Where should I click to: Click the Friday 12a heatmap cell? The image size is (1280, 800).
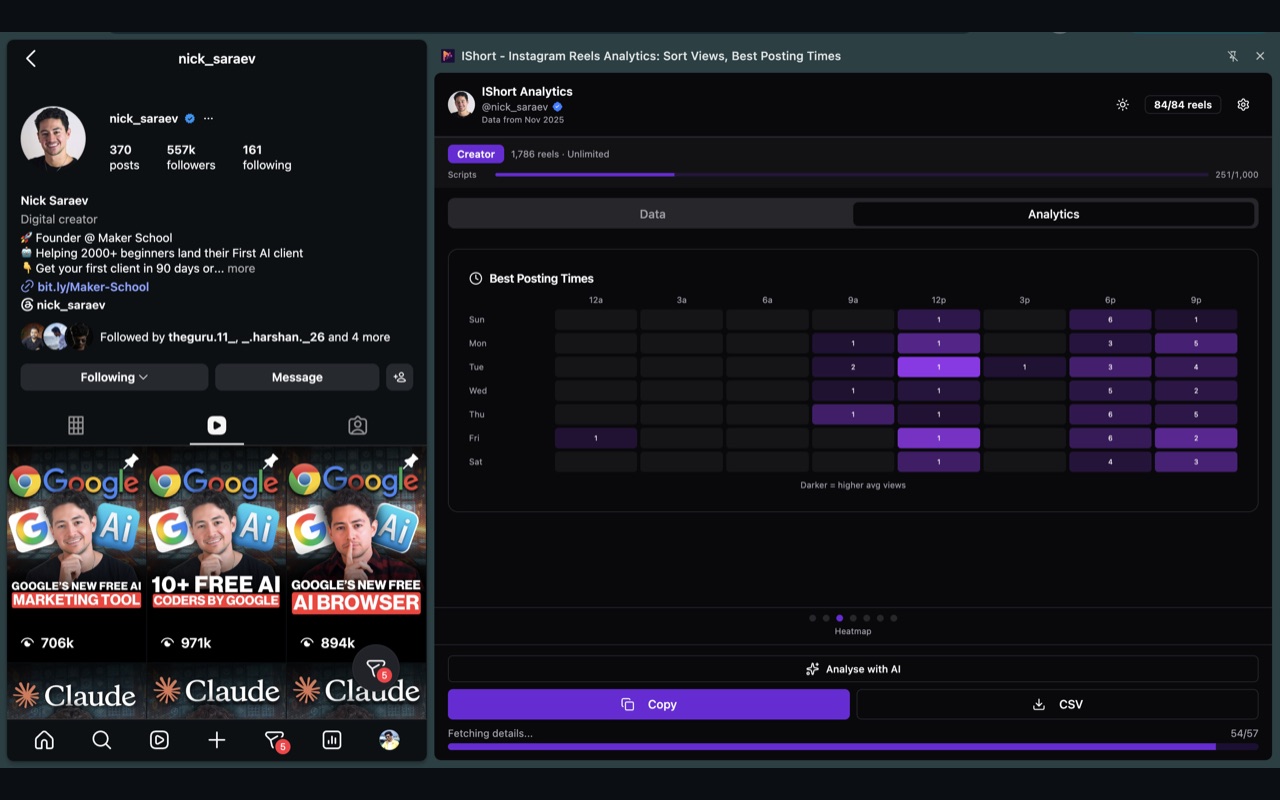click(596, 438)
